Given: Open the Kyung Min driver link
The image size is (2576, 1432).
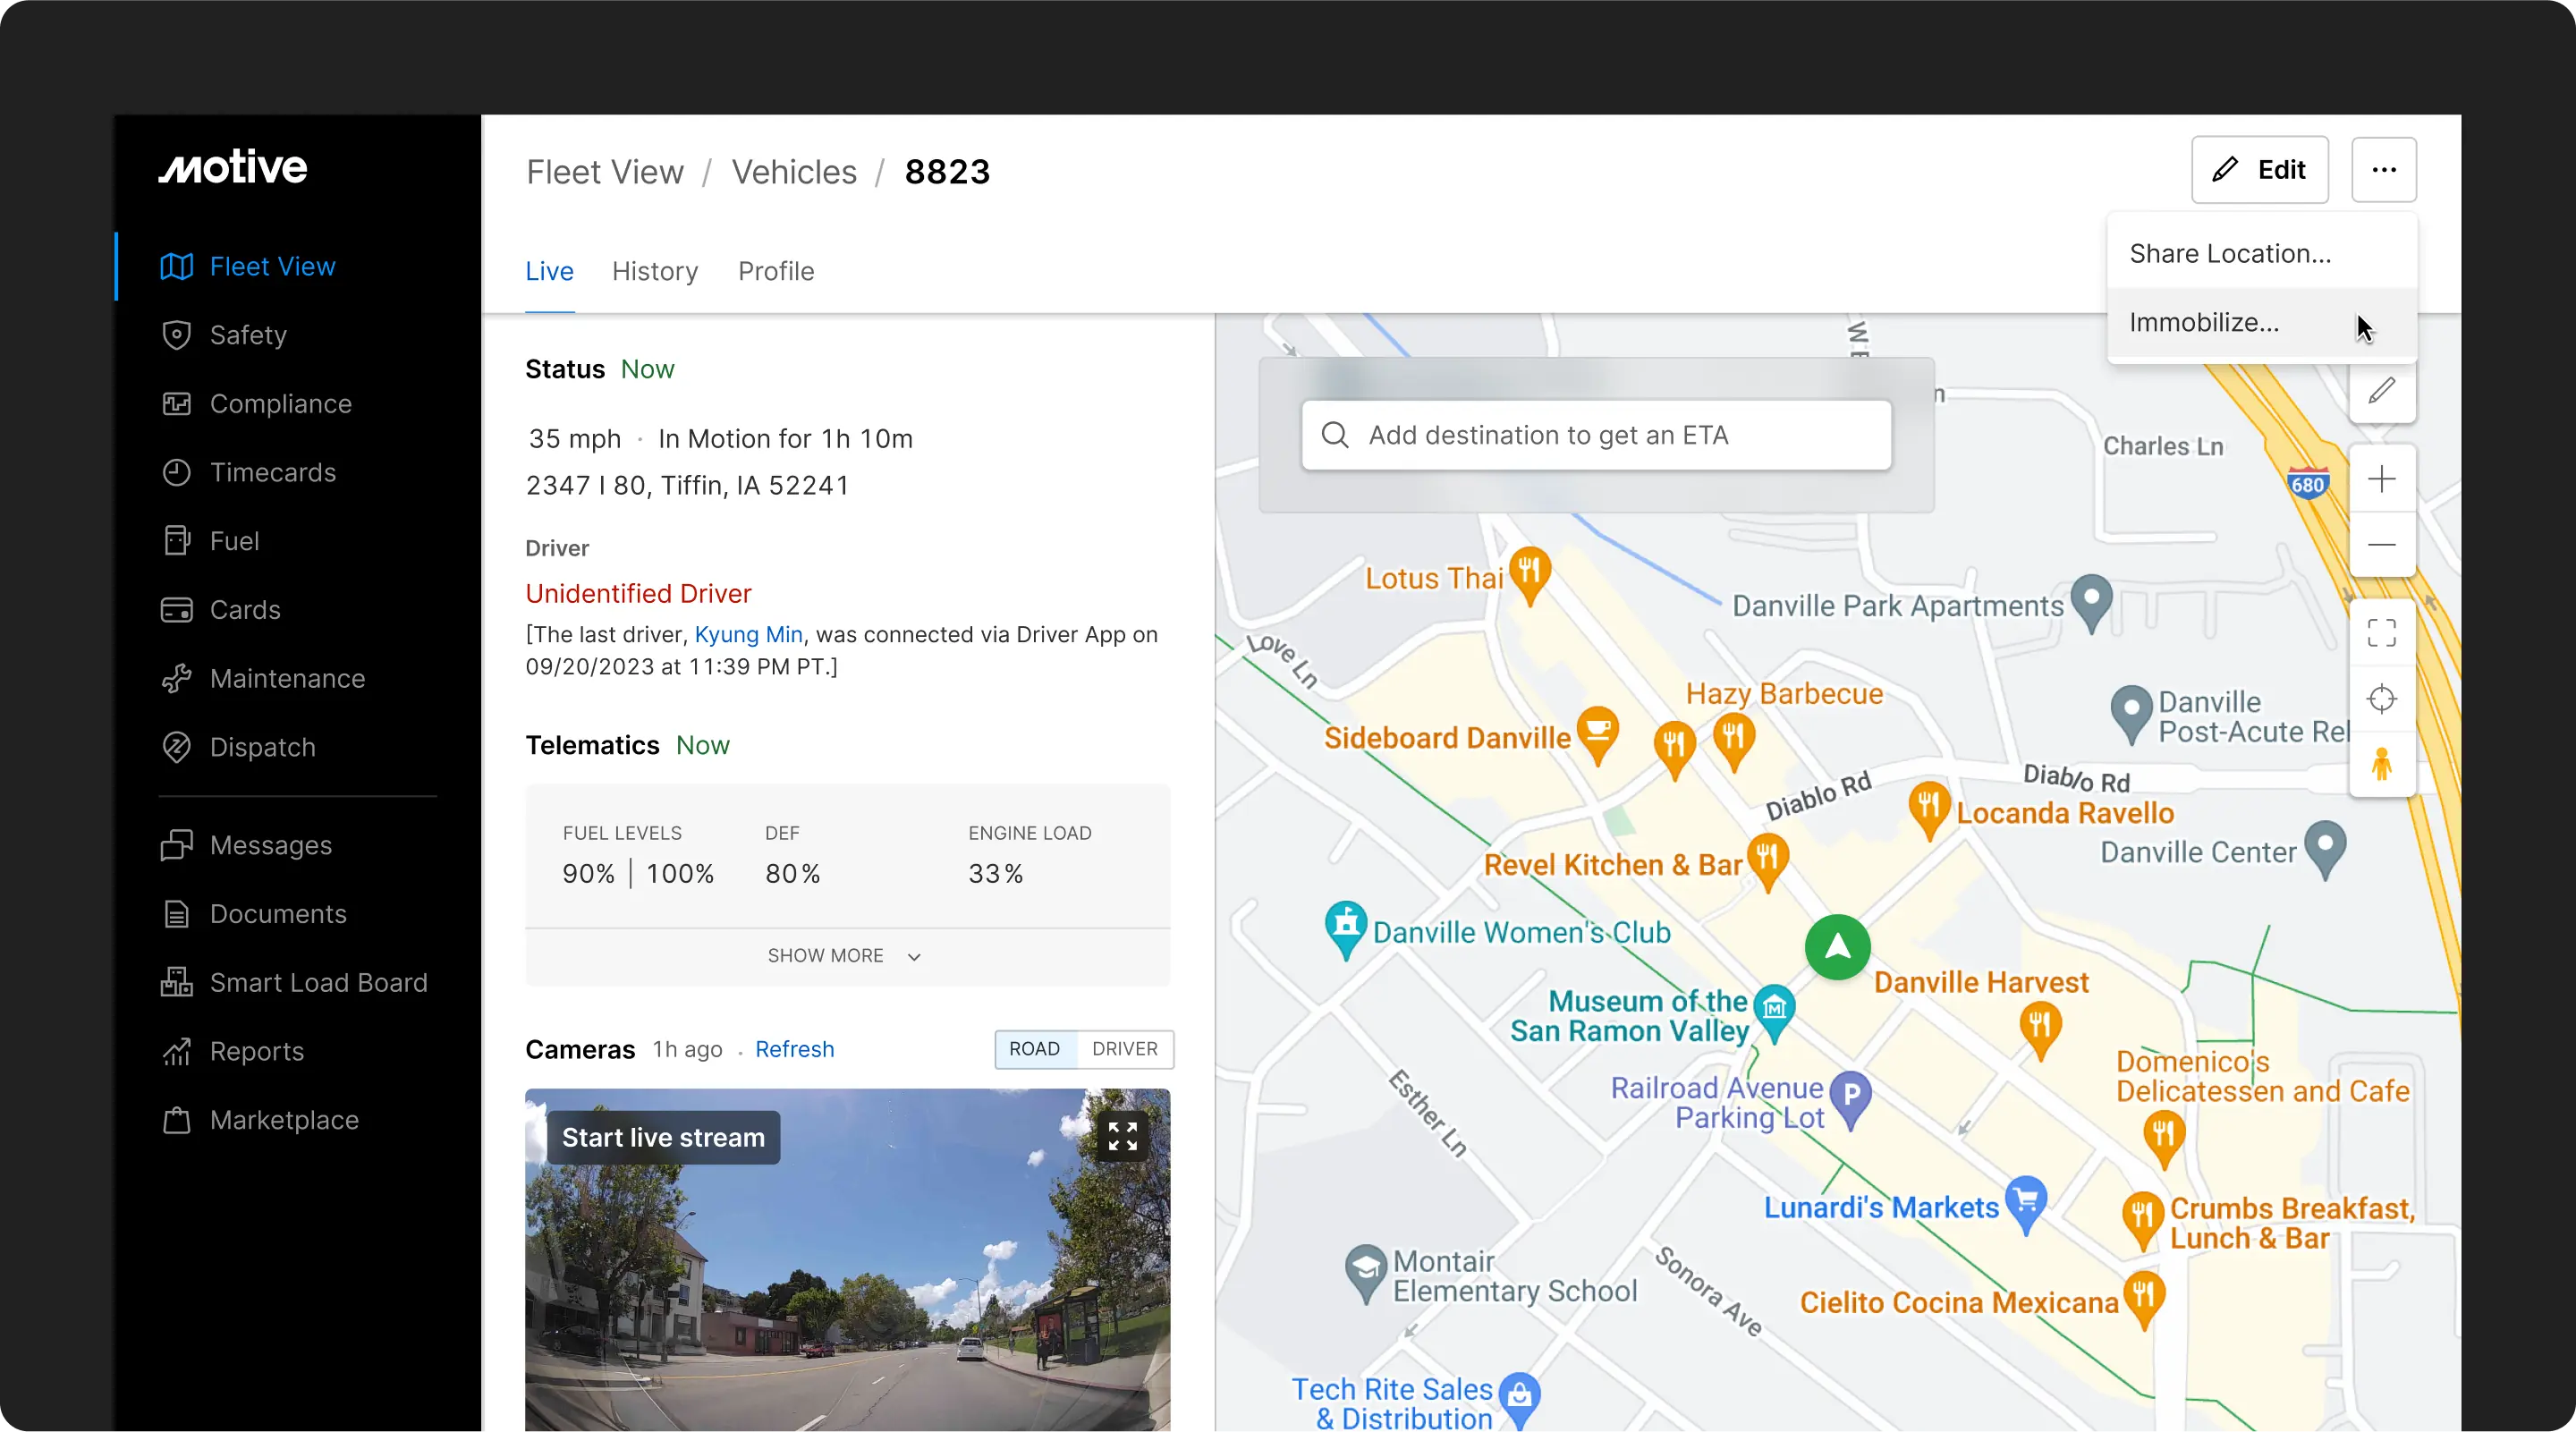Looking at the screenshot, I should click(x=748, y=635).
